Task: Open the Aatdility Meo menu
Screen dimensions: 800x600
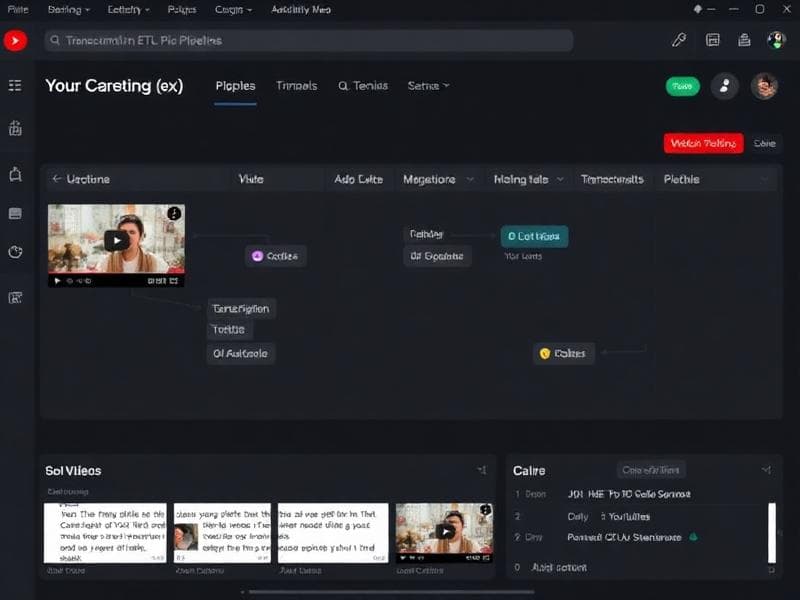Action: tap(301, 10)
